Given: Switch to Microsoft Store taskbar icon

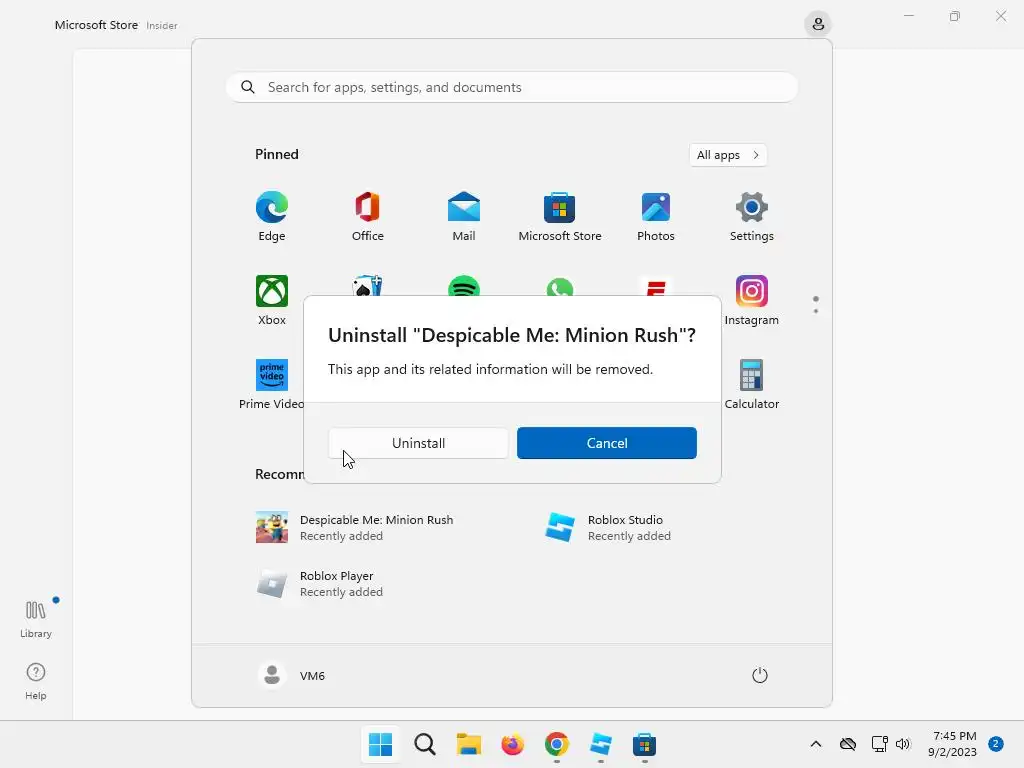Looking at the screenshot, I should click(644, 744).
